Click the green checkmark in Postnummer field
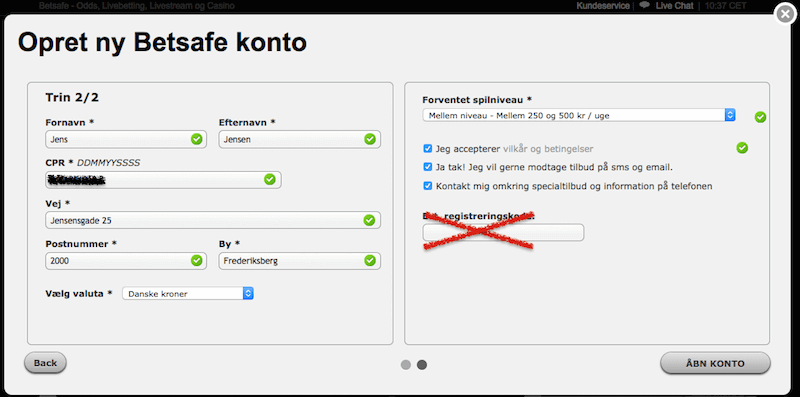 point(196,261)
